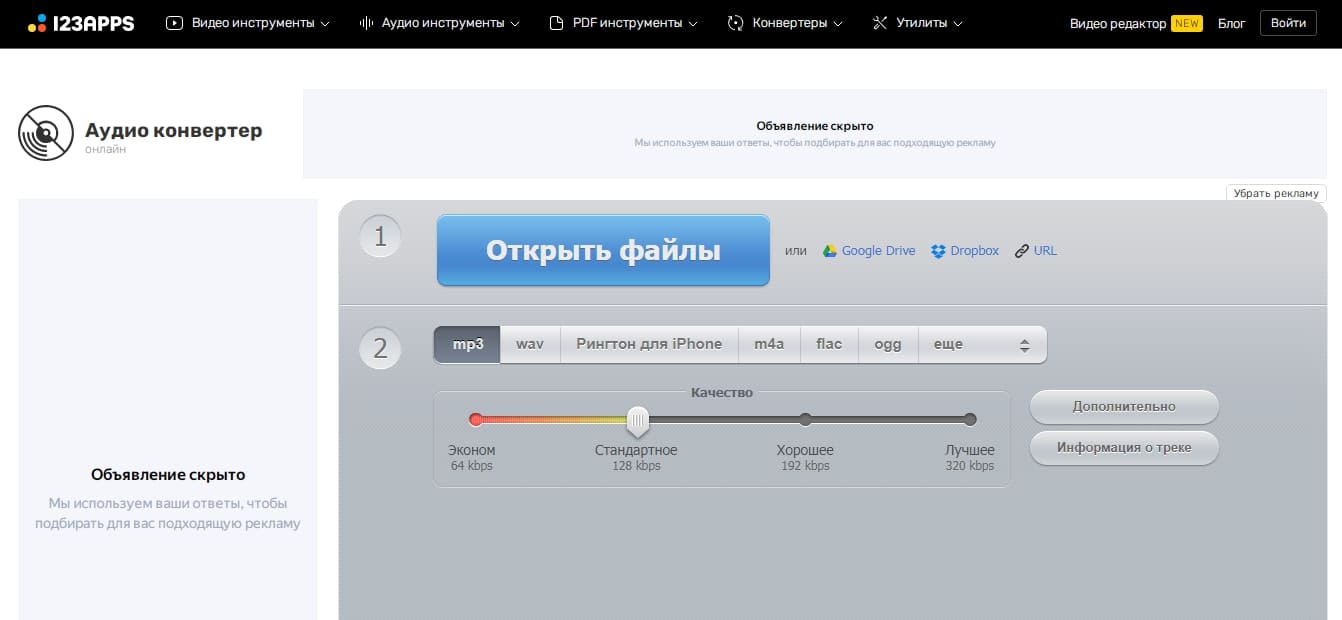Switch to Рингтон для iPhone format tab

click(648, 344)
